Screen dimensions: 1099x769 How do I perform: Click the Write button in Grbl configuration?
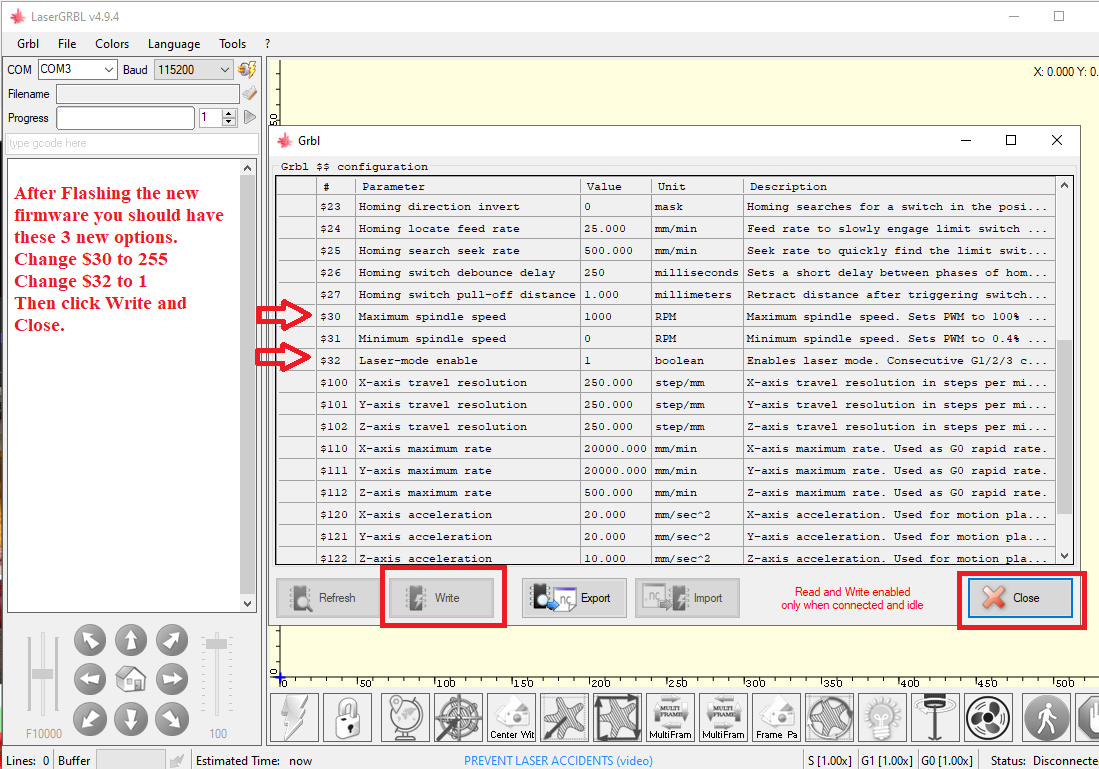(x=443, y=597)
